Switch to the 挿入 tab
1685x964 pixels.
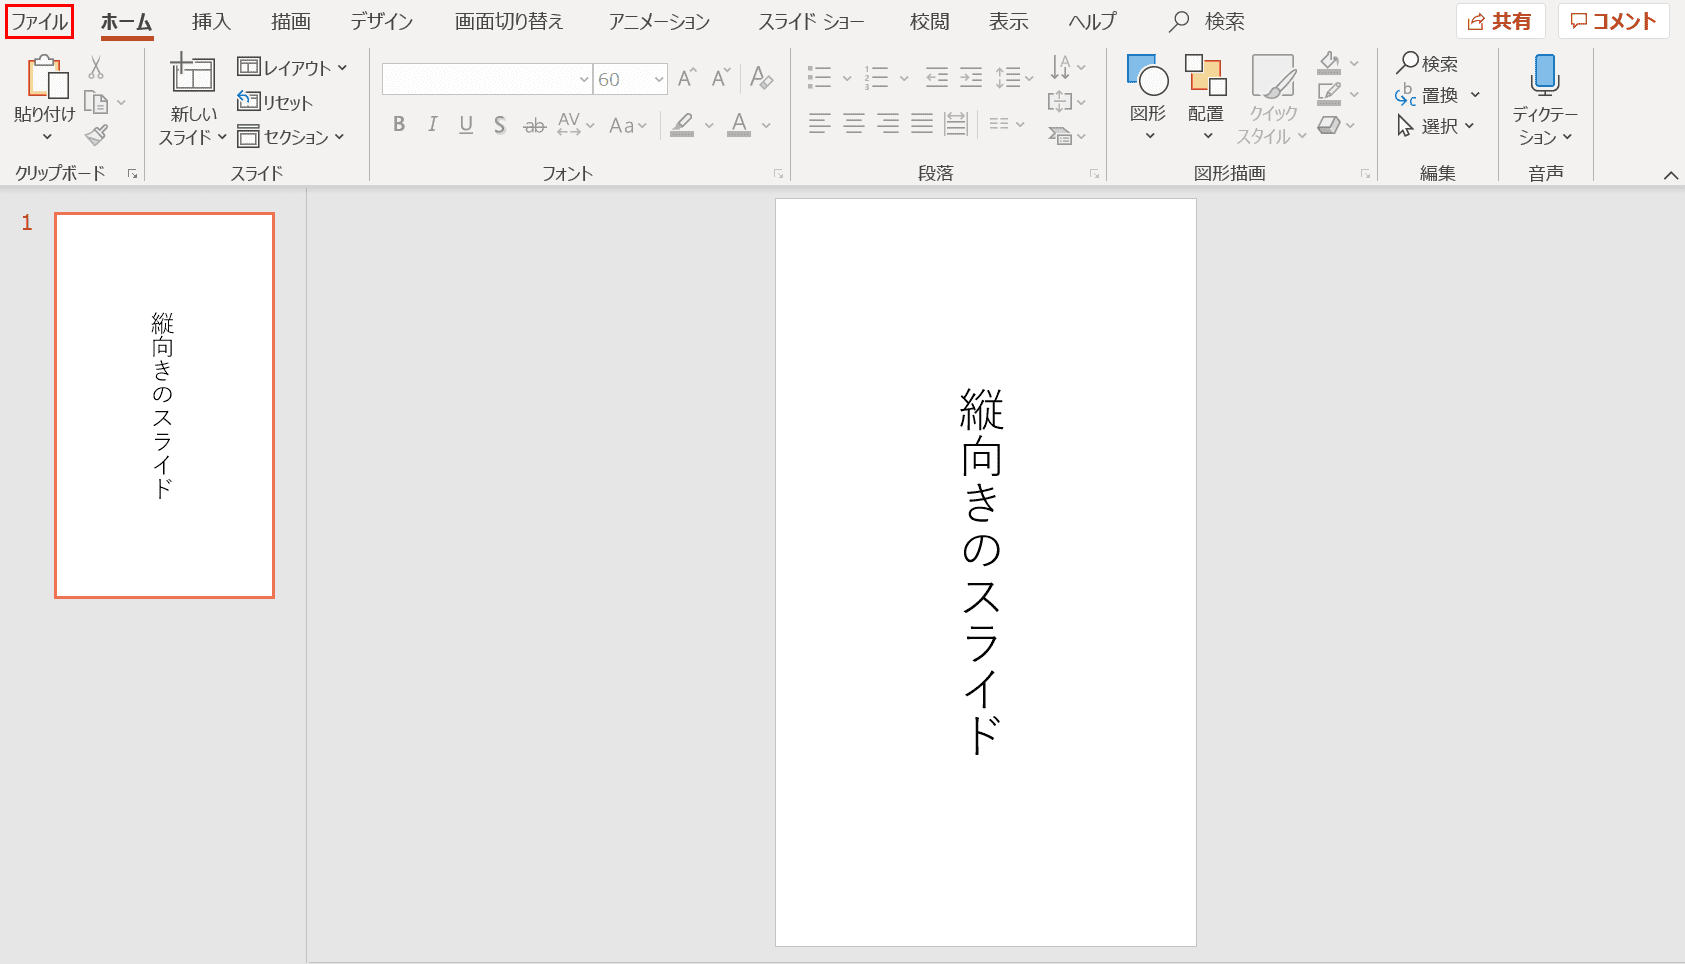tap(211, 21)
